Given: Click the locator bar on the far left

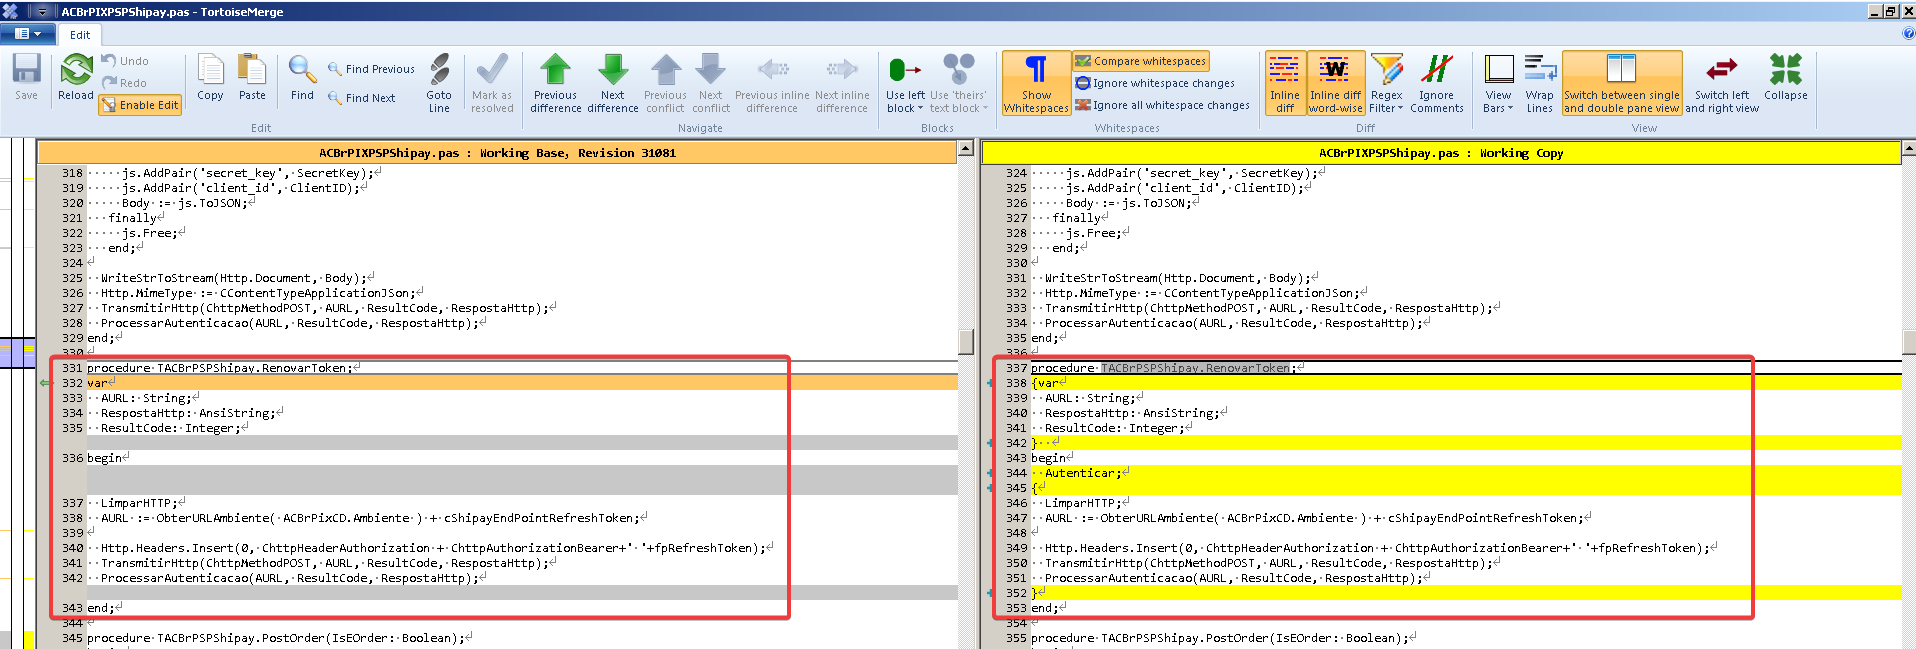Looking at the screenshot, I should click(x=17, y=394).
